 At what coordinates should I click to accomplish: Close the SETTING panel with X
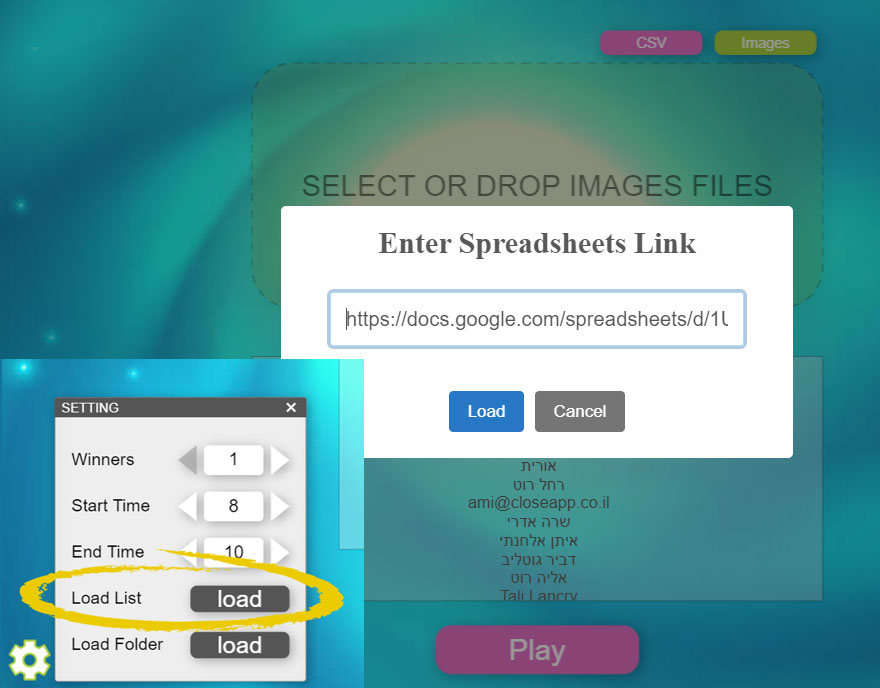[291, 407]
